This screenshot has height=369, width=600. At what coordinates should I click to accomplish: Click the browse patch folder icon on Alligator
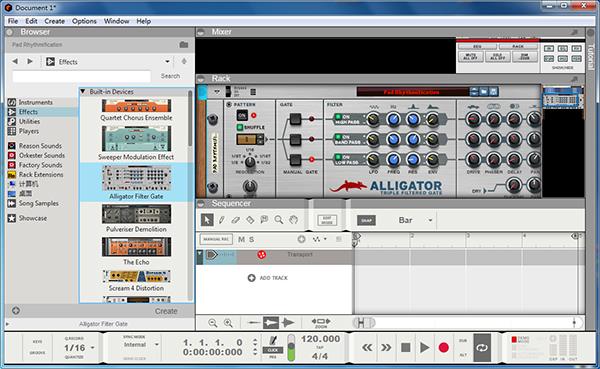[x=484, y=92]
